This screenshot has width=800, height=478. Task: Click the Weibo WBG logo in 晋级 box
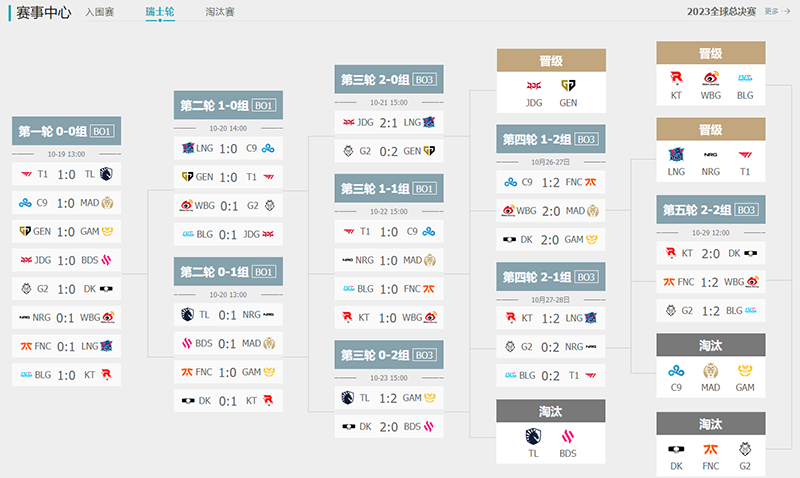click(711, 78)
